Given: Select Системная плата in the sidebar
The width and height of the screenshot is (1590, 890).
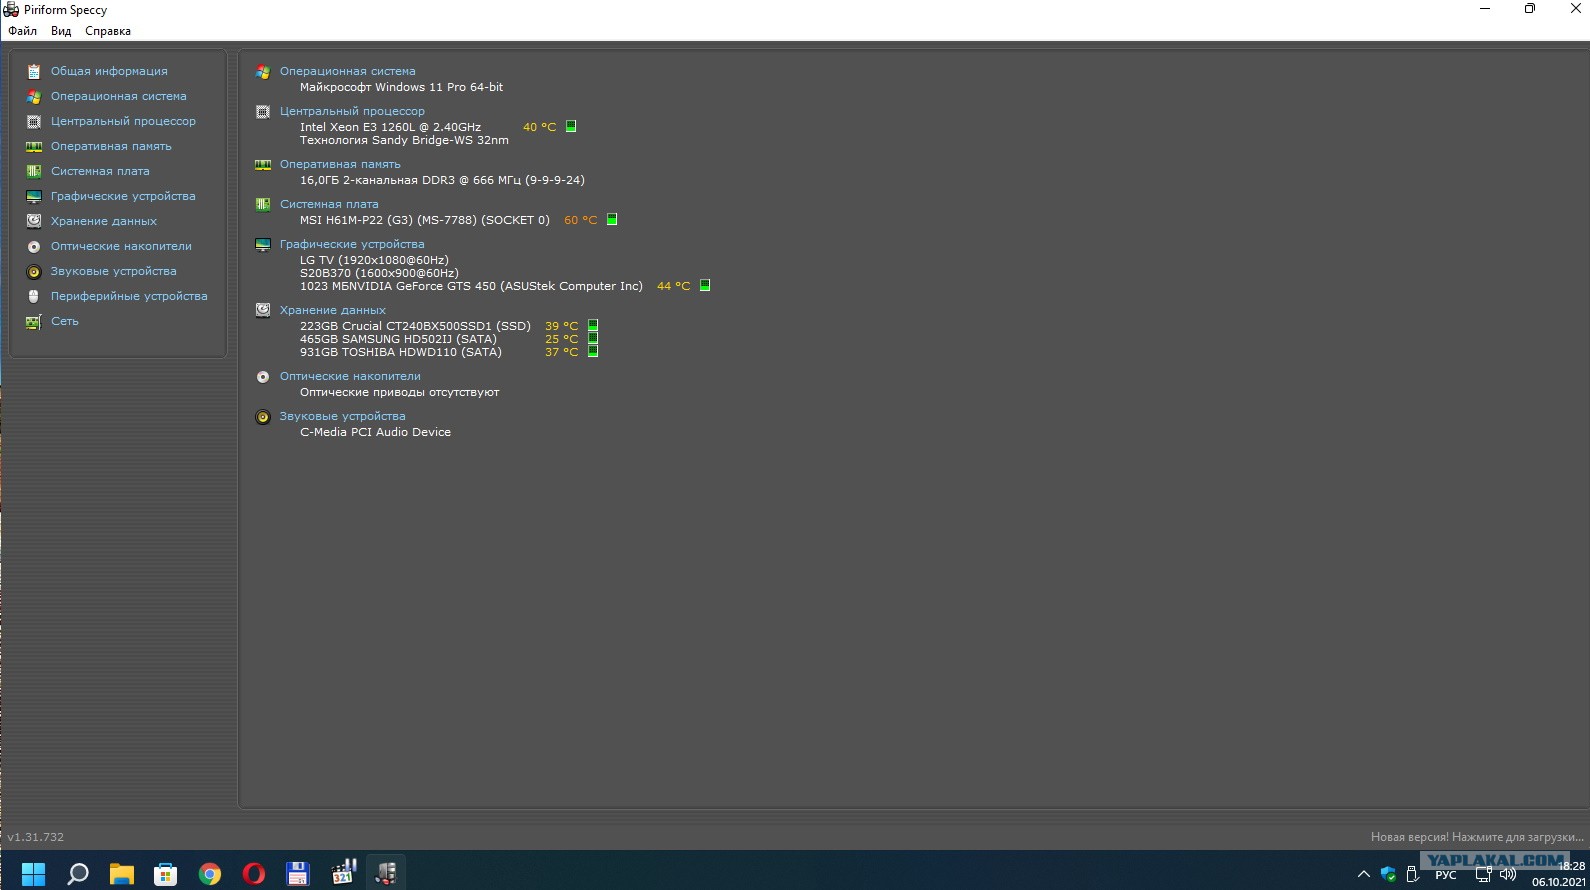Looking at the screenshot, I should point(100,171).
